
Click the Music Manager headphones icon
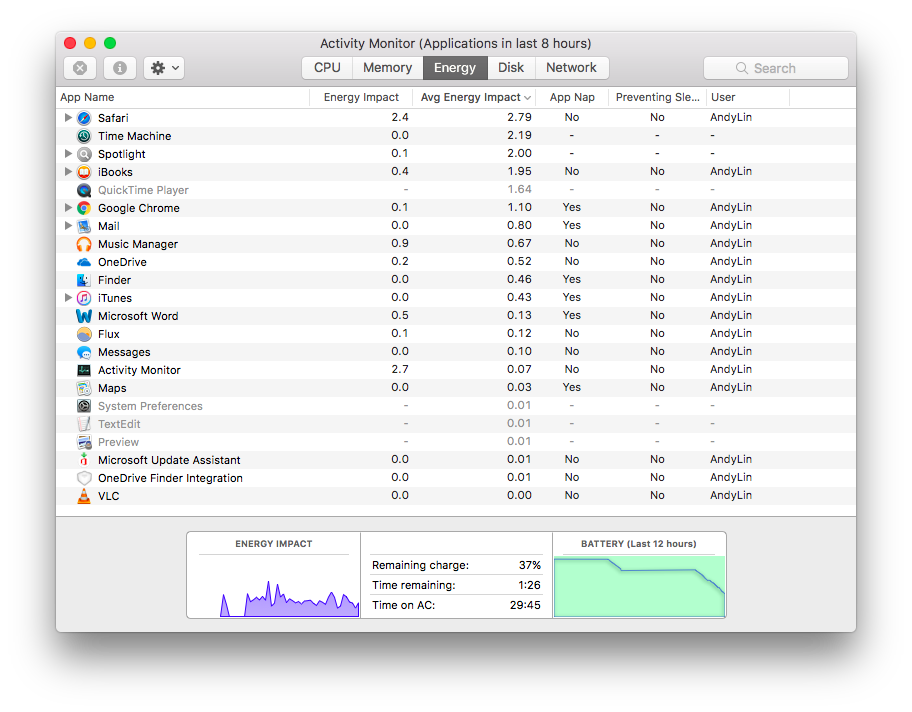point(84,244)
